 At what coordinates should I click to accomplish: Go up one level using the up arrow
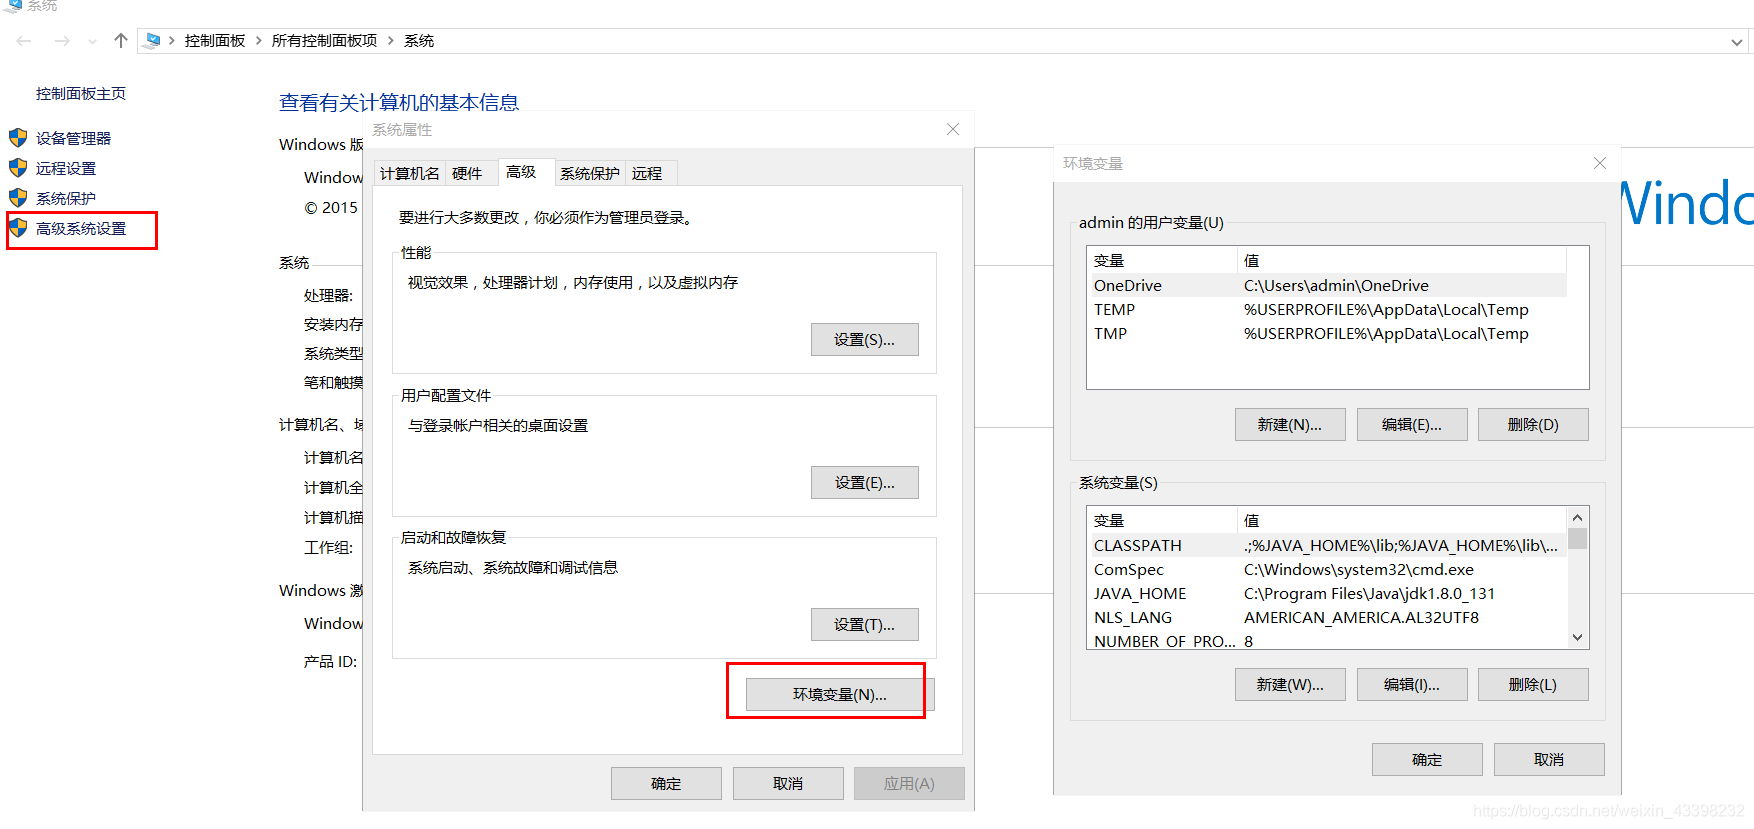pos(121,41)
